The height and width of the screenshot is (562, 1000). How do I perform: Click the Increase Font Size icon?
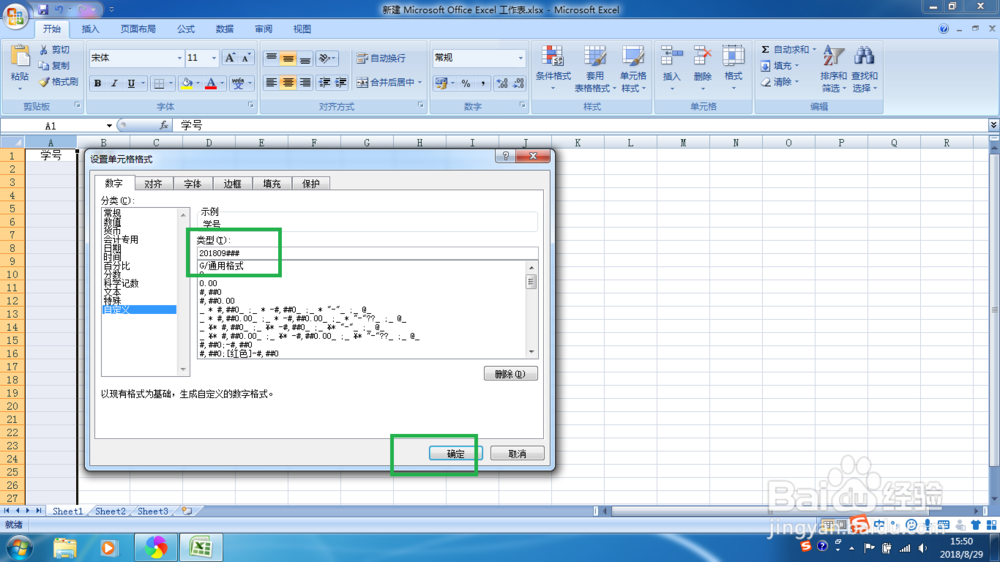230,58
